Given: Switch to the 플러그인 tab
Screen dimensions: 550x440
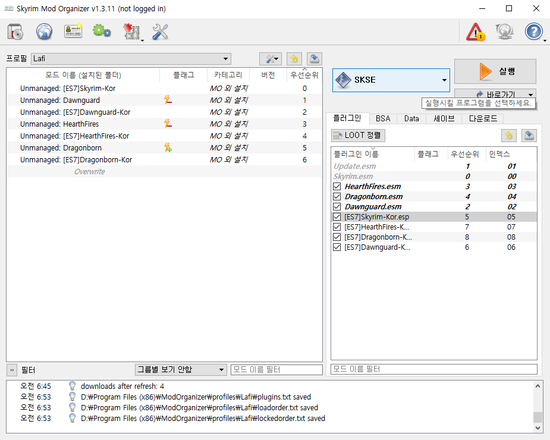Looking at the screenshot, I should pos(347,118).
